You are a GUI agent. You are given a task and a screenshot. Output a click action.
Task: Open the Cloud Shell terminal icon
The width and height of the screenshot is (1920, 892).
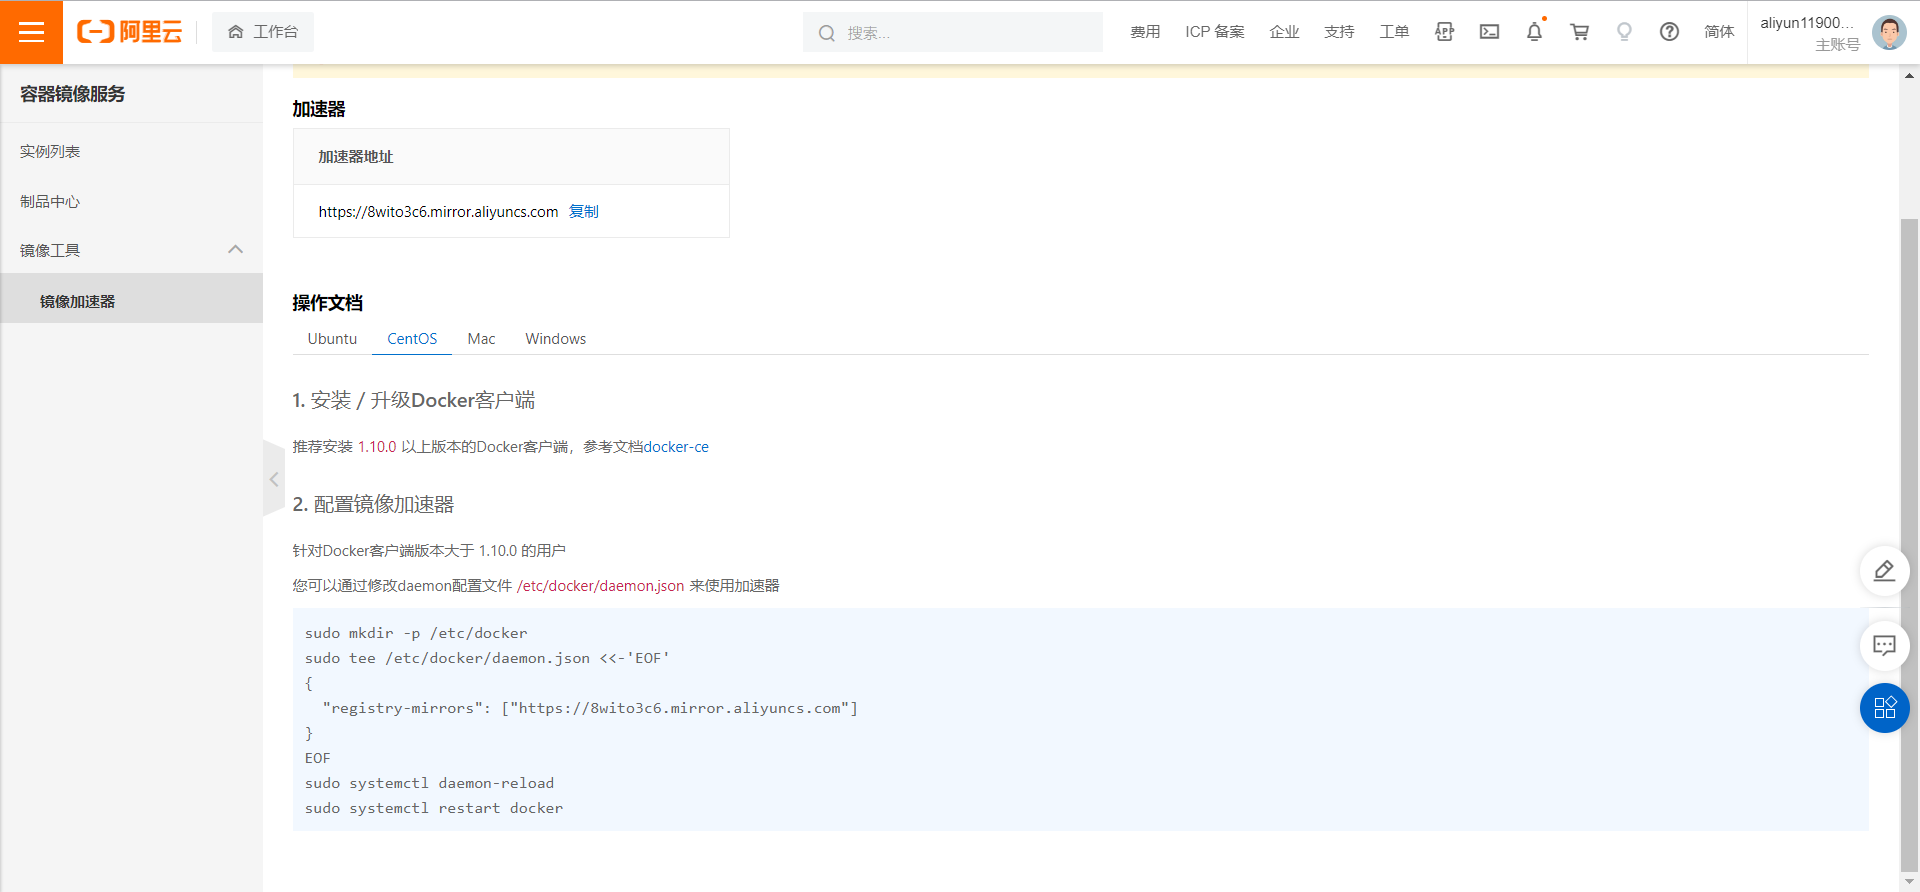tap(1489, 32)
